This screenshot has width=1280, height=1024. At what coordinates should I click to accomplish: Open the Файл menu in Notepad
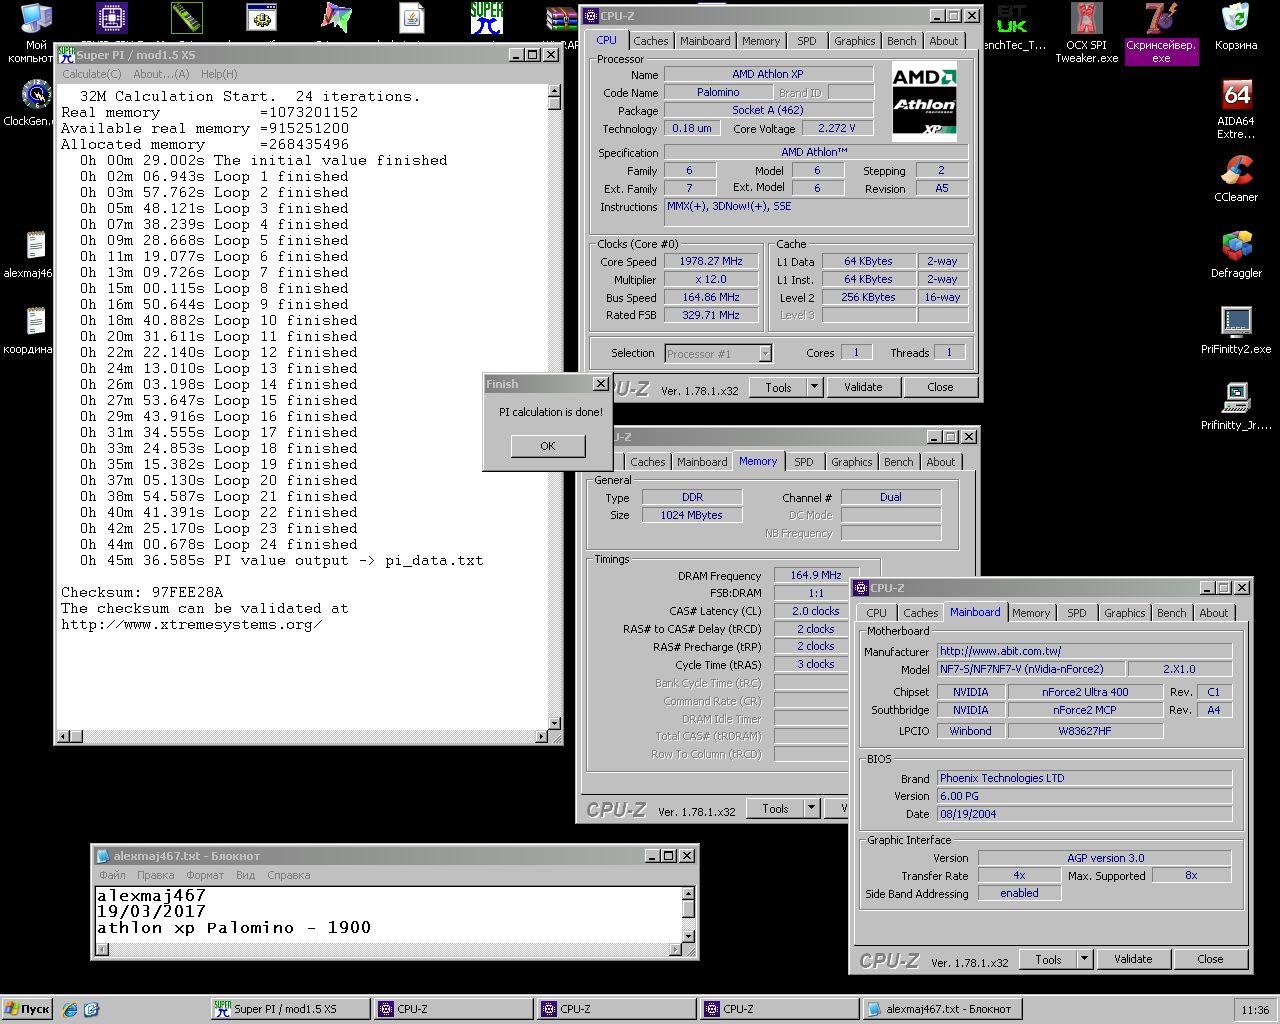[x=113, y=875]
